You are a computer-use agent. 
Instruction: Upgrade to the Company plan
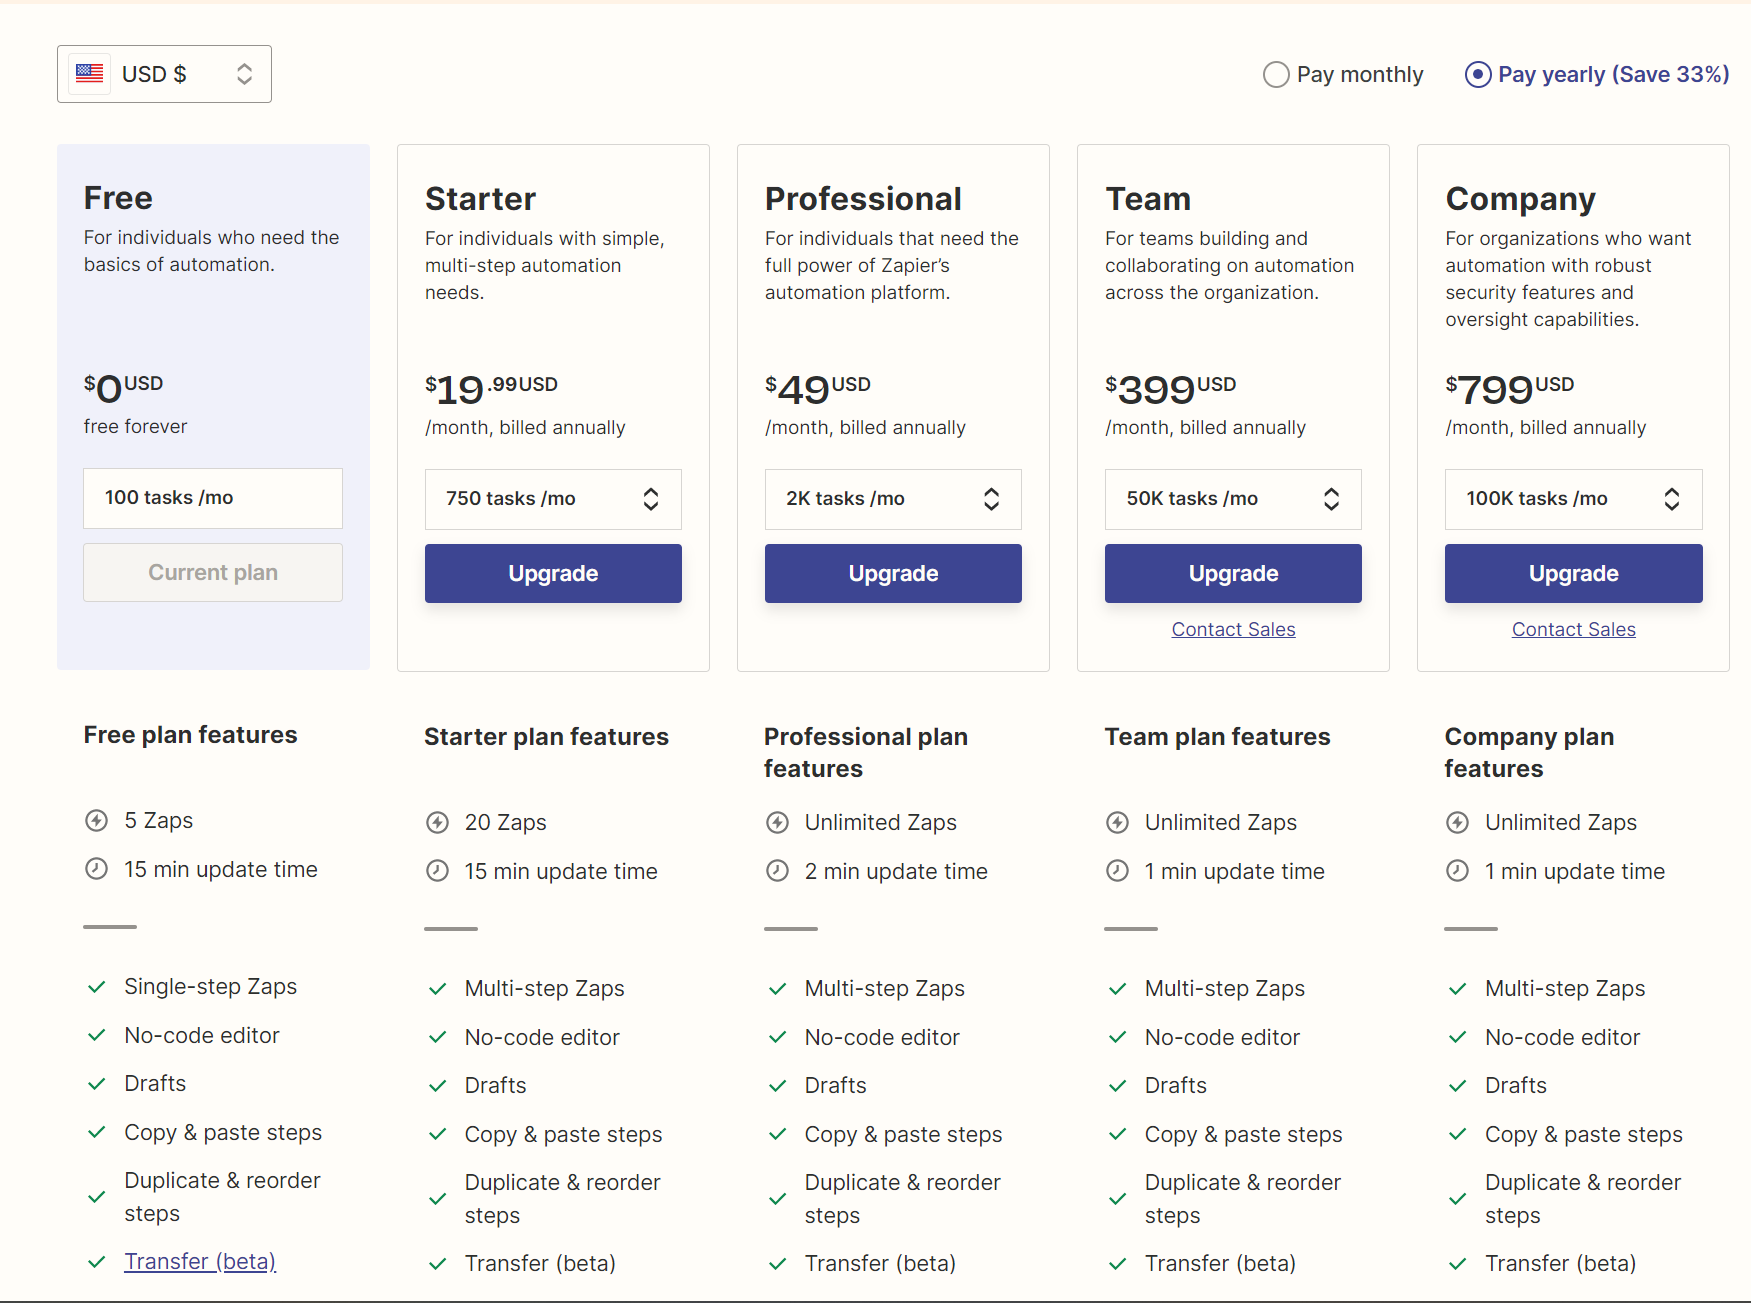pos(1573,574)
